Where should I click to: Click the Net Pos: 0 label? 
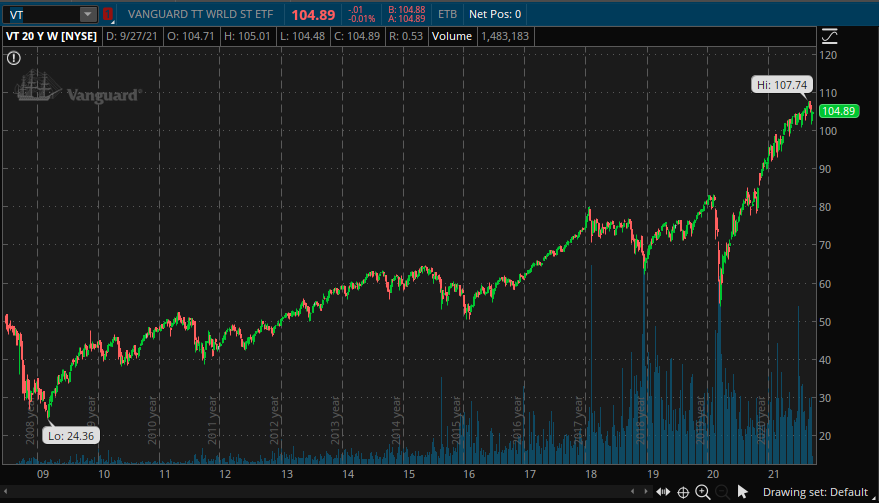click(495, 14)
